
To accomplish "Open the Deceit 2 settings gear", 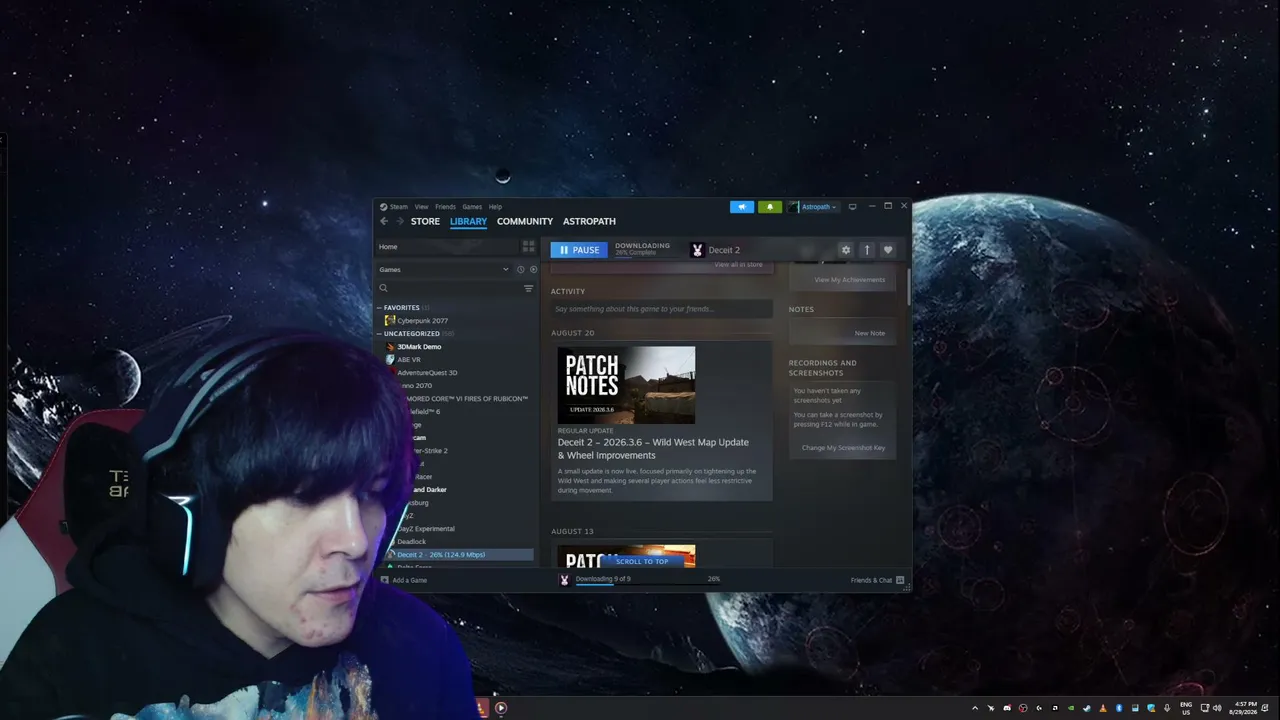I will [846, 250].
